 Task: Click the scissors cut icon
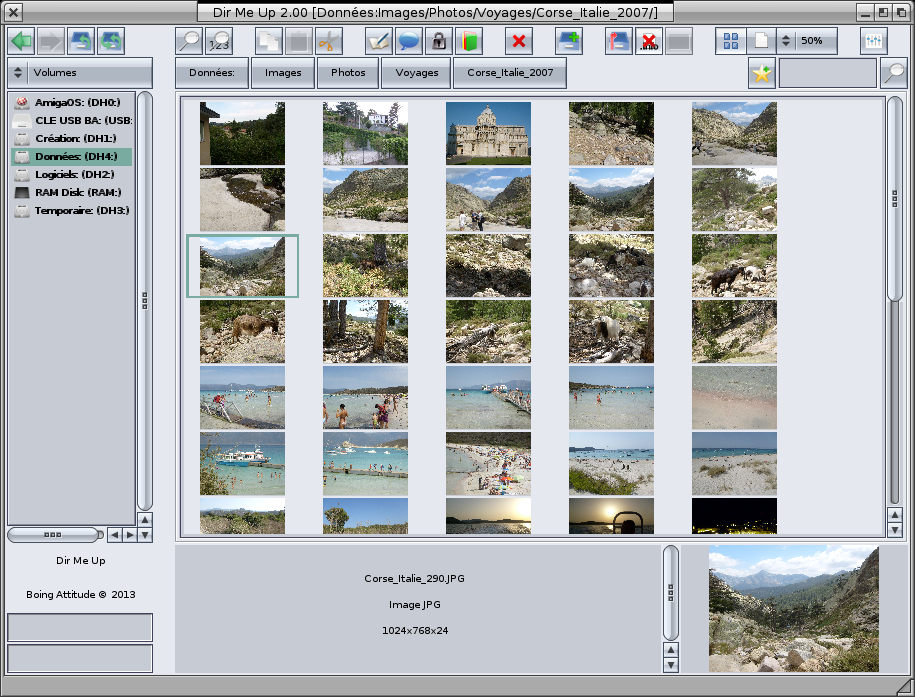tap(328, 41)
